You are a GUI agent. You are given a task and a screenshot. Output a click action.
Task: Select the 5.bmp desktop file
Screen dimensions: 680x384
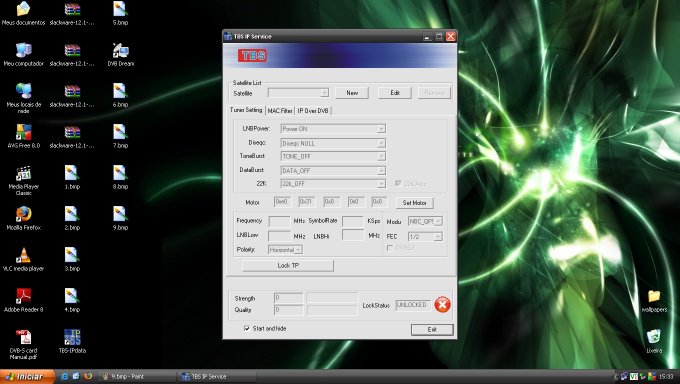[x=120, y=13]
